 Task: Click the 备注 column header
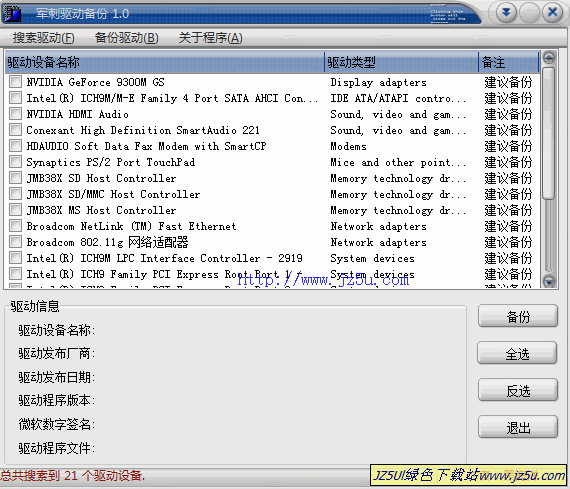tap(509, 62)
